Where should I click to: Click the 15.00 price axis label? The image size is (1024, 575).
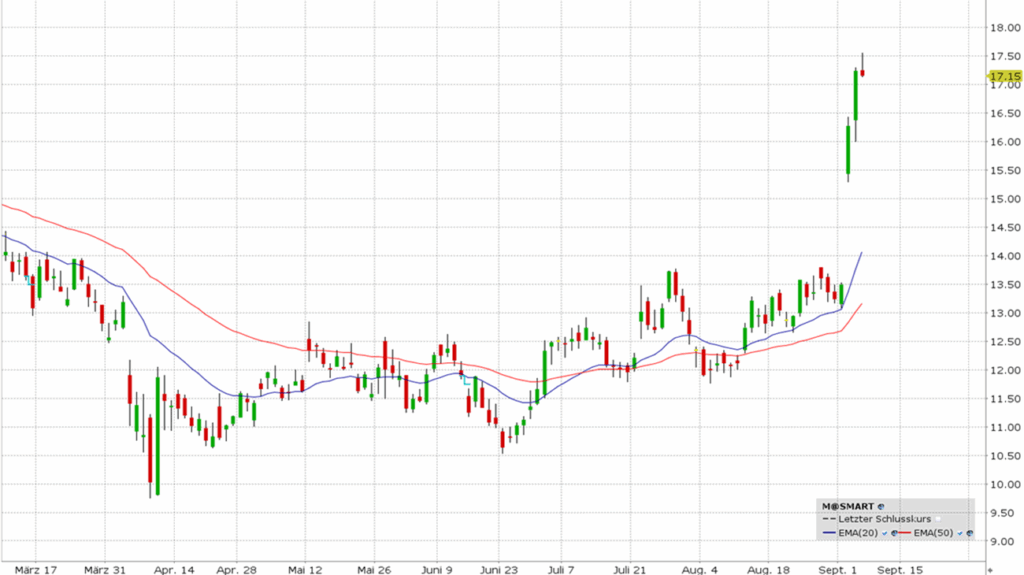tap(1006, 199)
